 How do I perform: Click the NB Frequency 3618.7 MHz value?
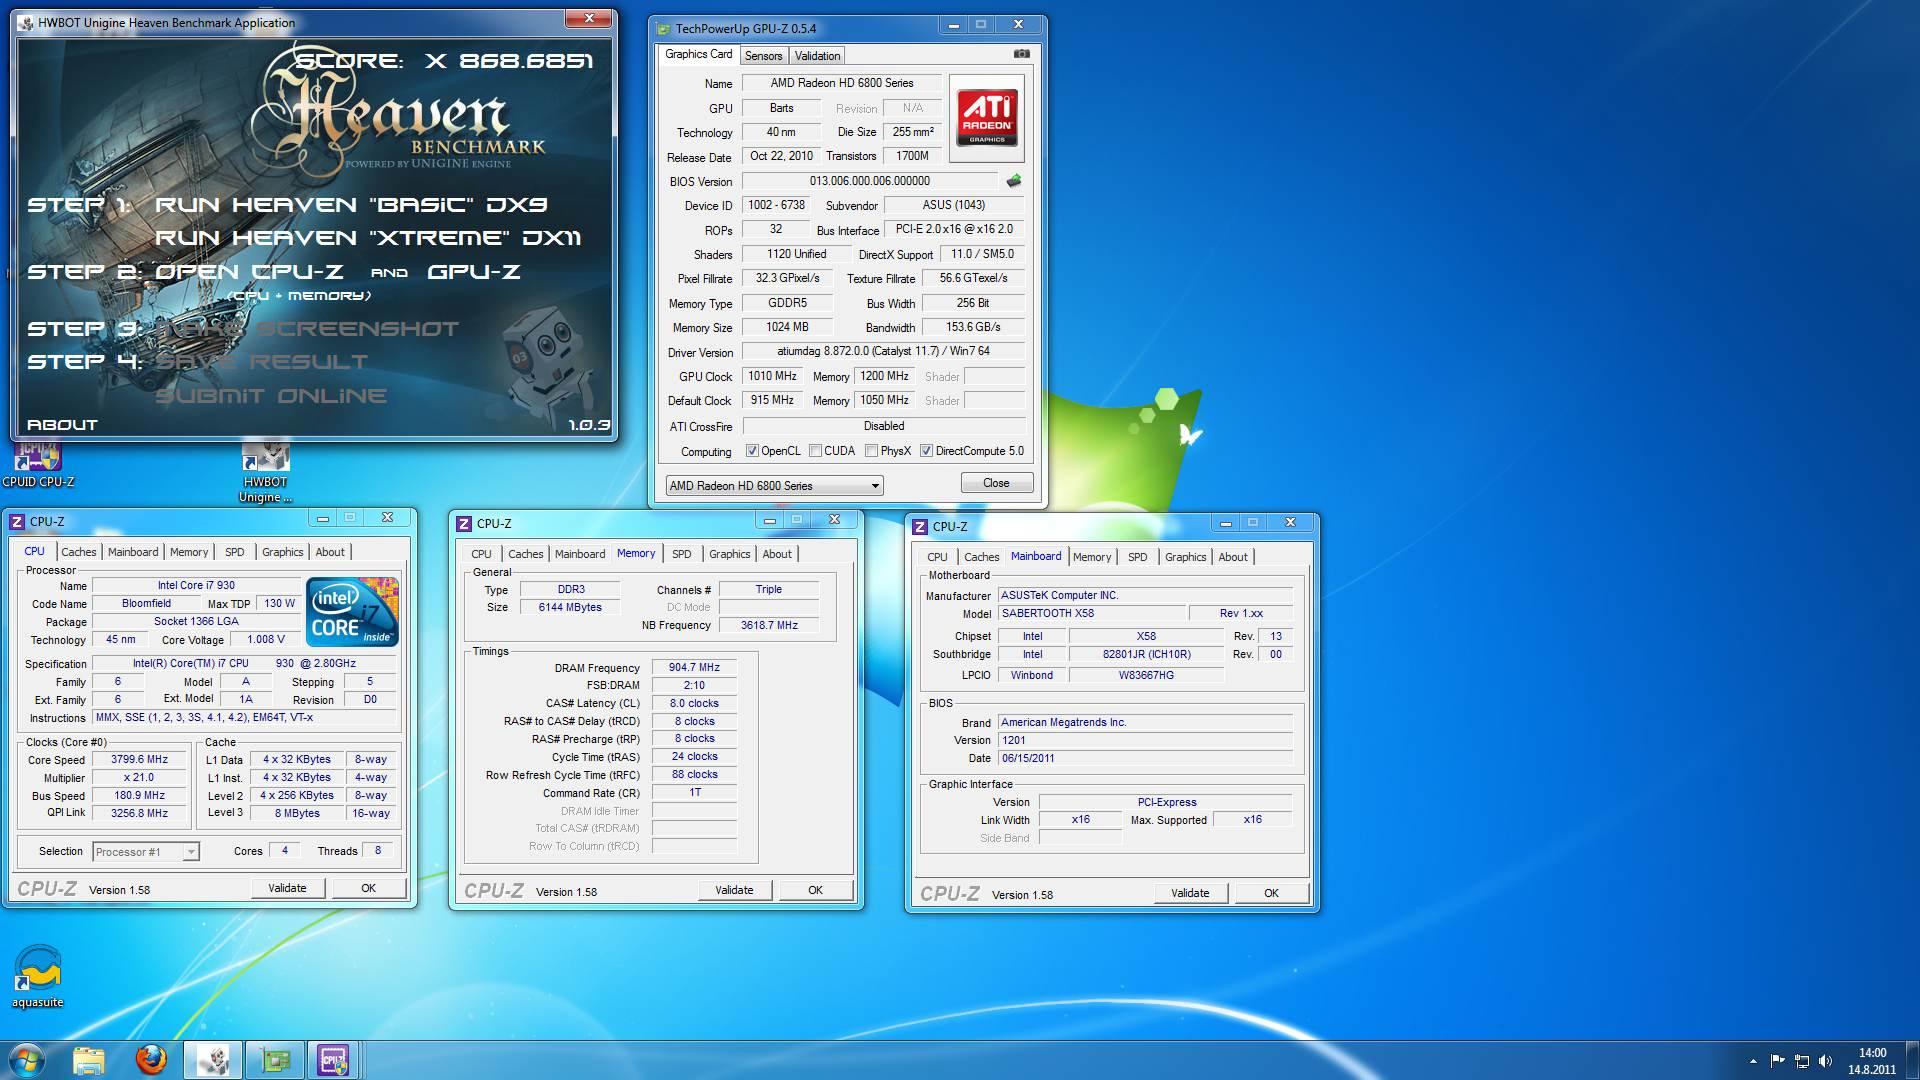click(769, 626)
